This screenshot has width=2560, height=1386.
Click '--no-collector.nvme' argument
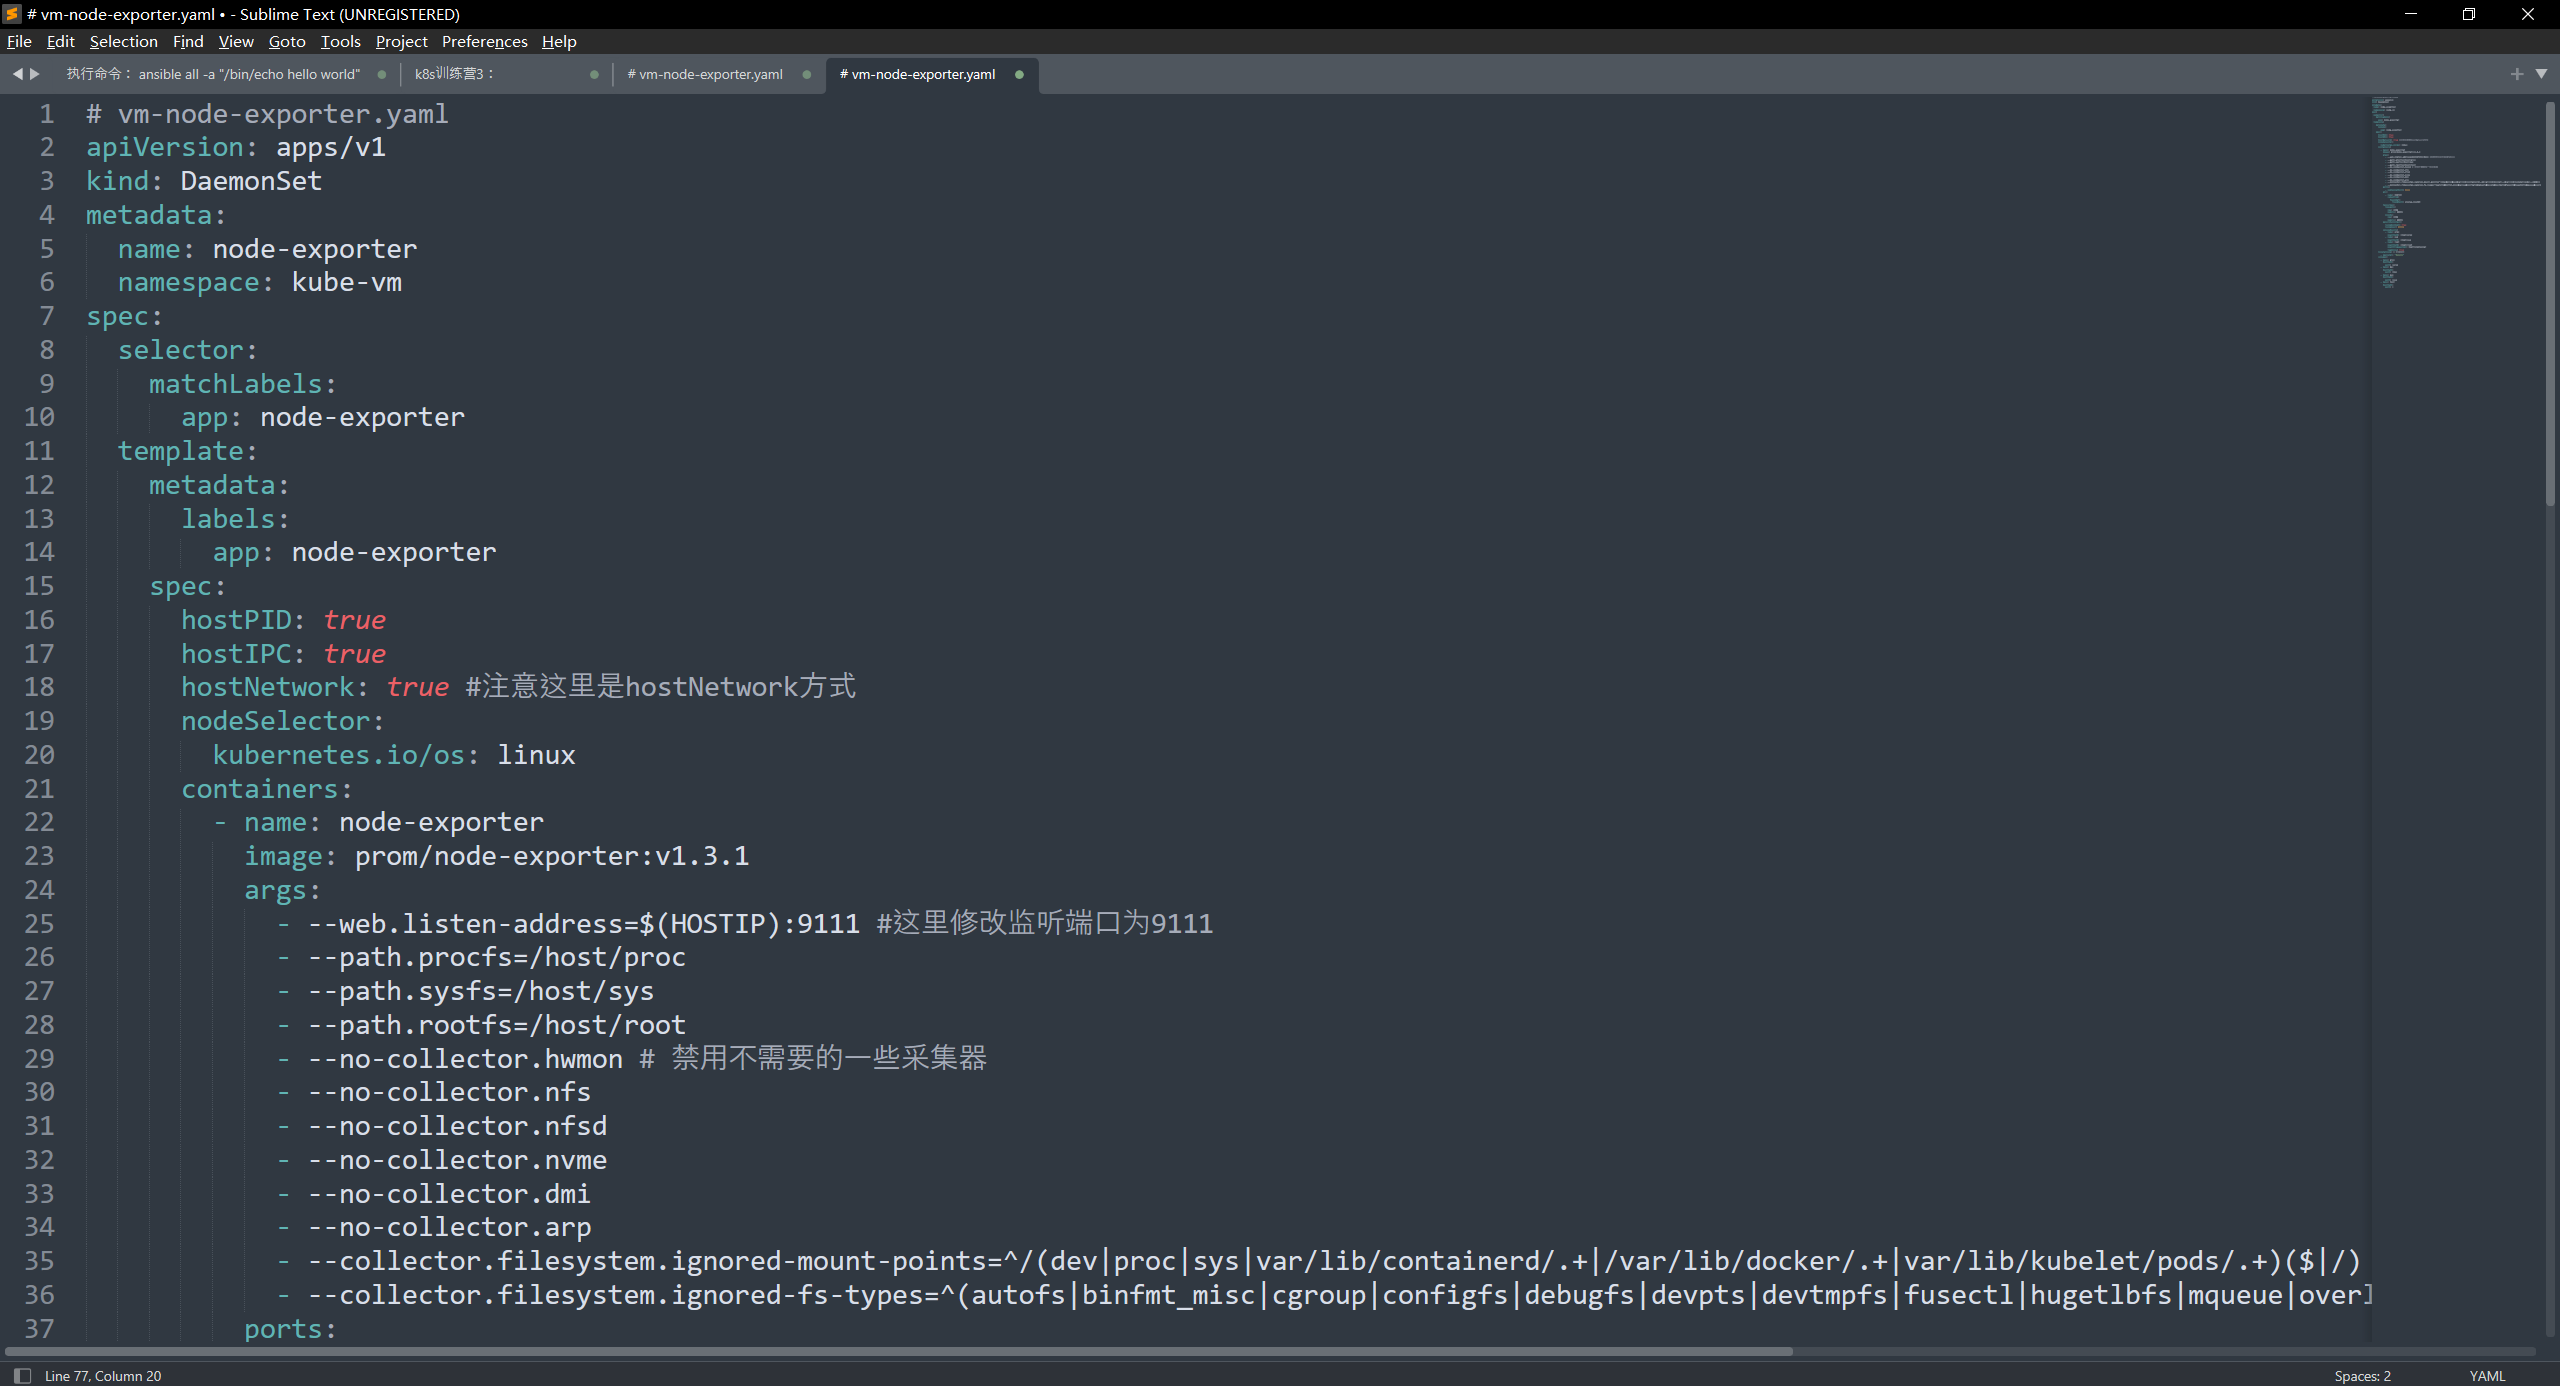[457, 1160]
